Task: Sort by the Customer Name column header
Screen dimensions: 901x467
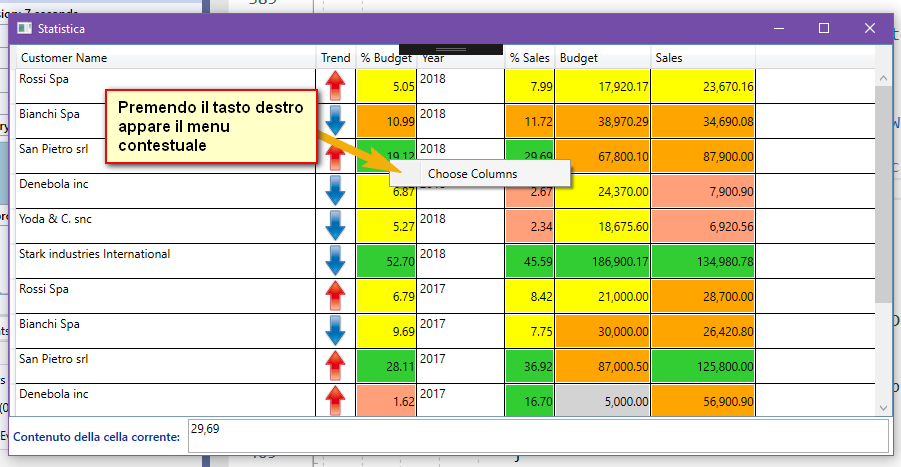Action: click(64, 58)
